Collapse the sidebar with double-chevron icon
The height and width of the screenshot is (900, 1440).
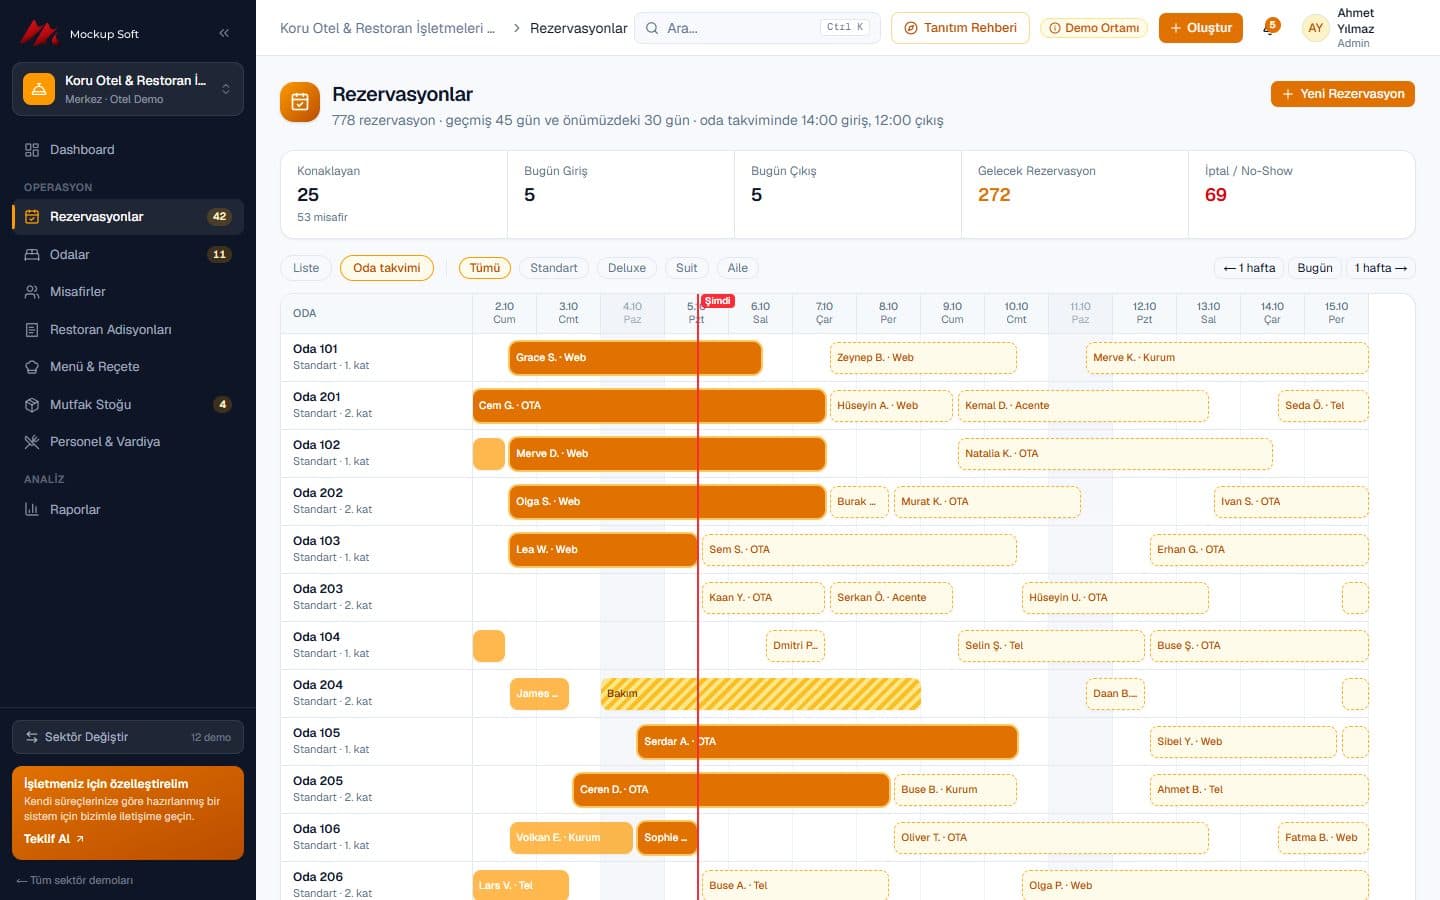(x=224, y=33)
